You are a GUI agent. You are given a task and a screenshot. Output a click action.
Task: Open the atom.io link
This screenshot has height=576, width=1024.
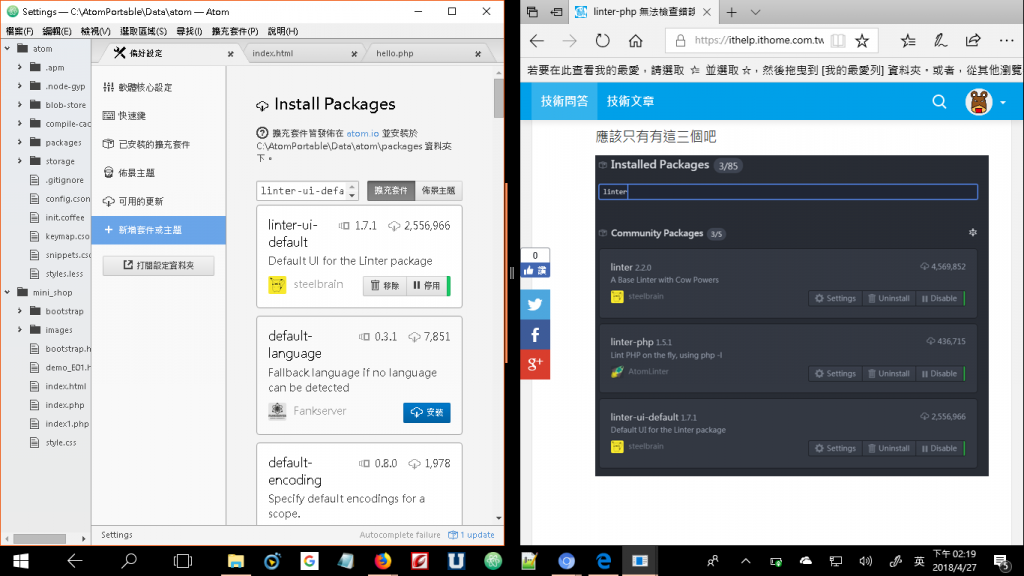tap(362, 133)
